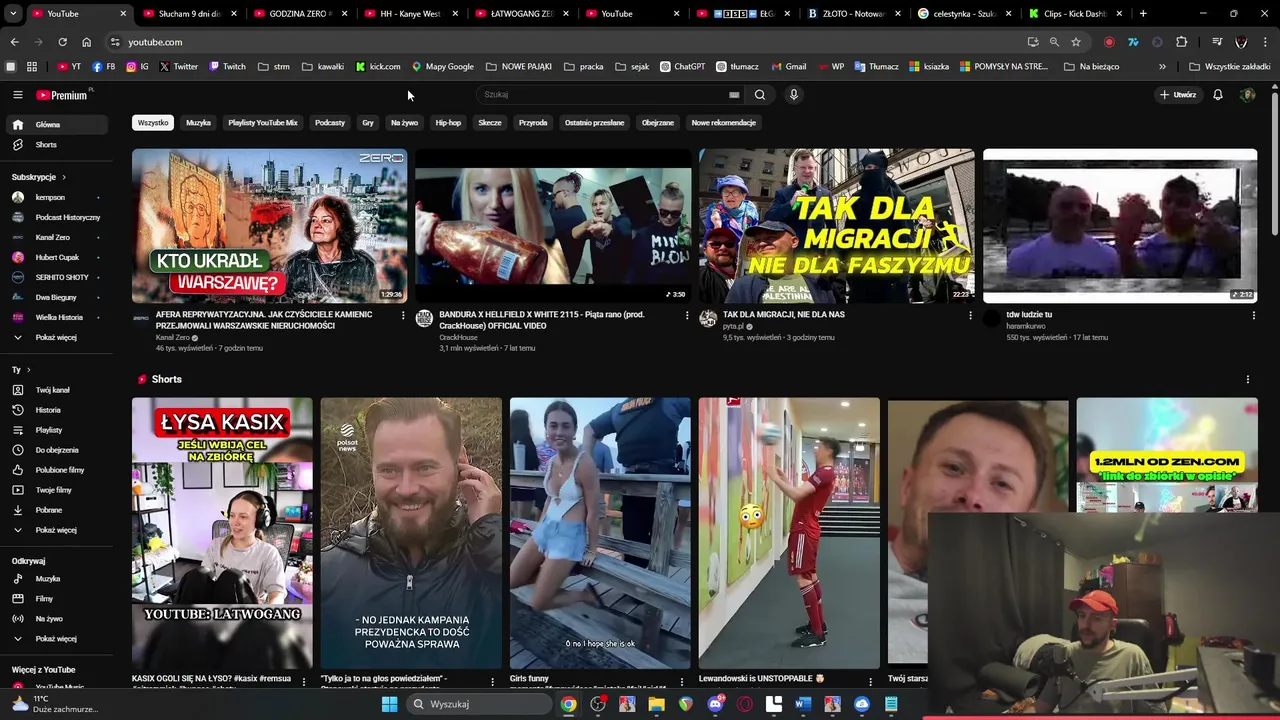Viewport: 1280px width, 720px height.
Task: Start voice search with microphone icon
Action: tap(794, 95)
